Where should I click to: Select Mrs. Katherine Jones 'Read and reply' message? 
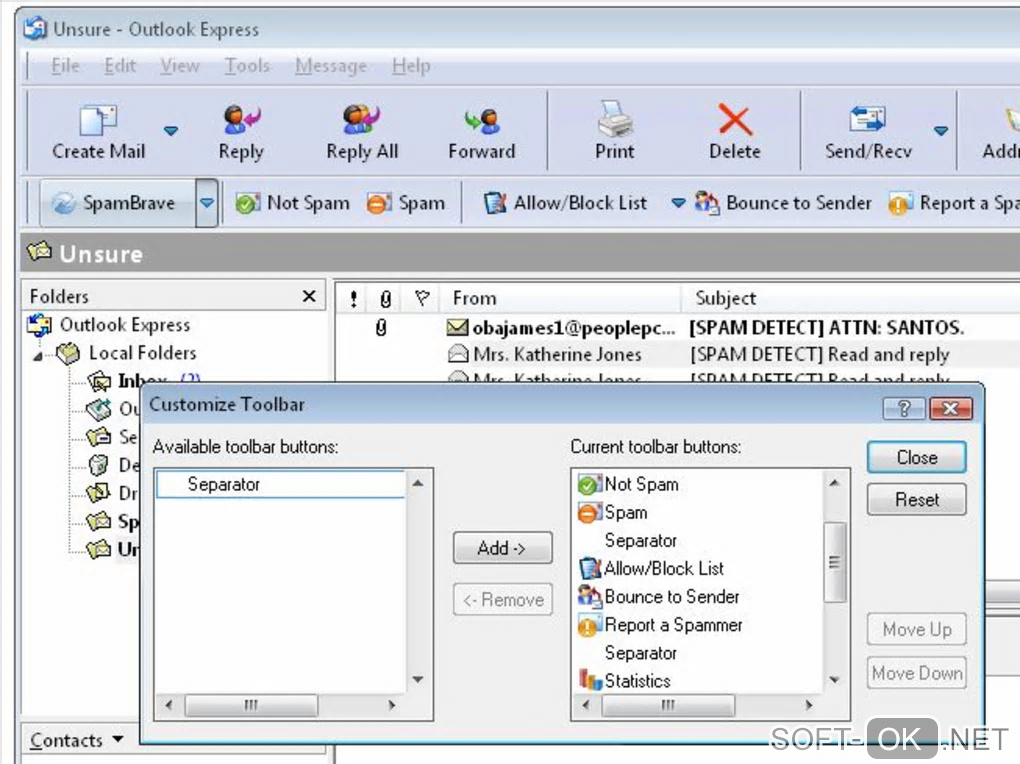(678, 355)
